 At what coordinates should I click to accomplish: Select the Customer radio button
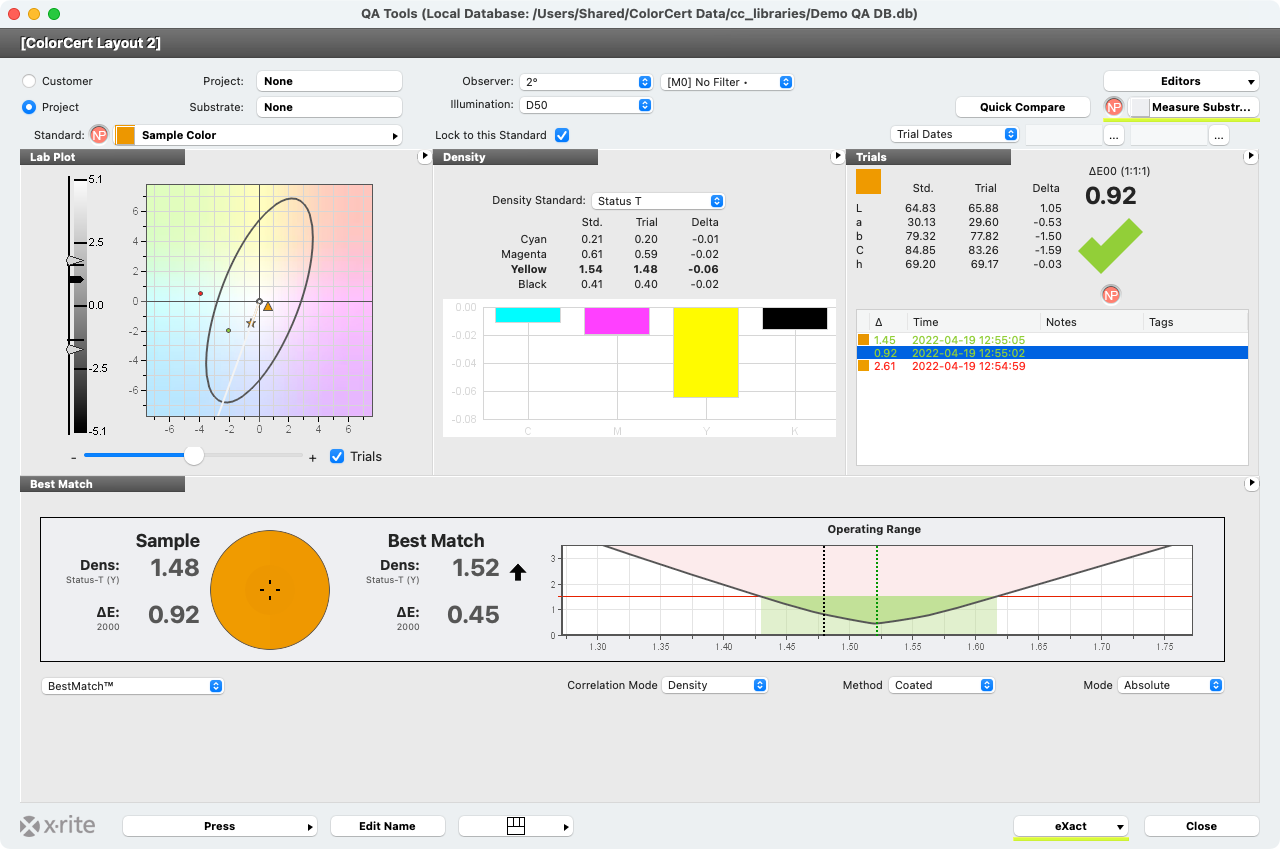(31, 81)
